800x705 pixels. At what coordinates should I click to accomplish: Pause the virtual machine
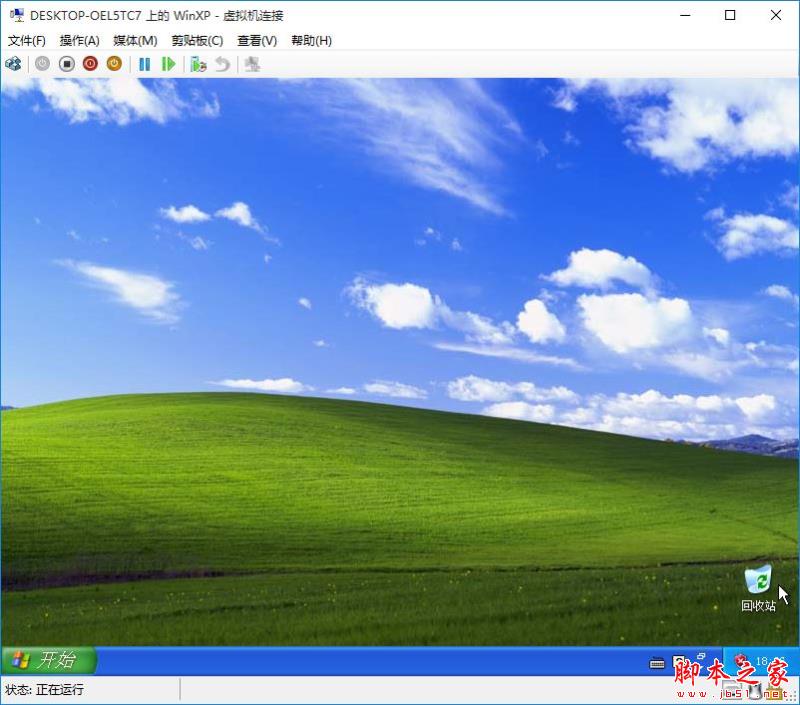pyautogui.click(x=145, y=64)
